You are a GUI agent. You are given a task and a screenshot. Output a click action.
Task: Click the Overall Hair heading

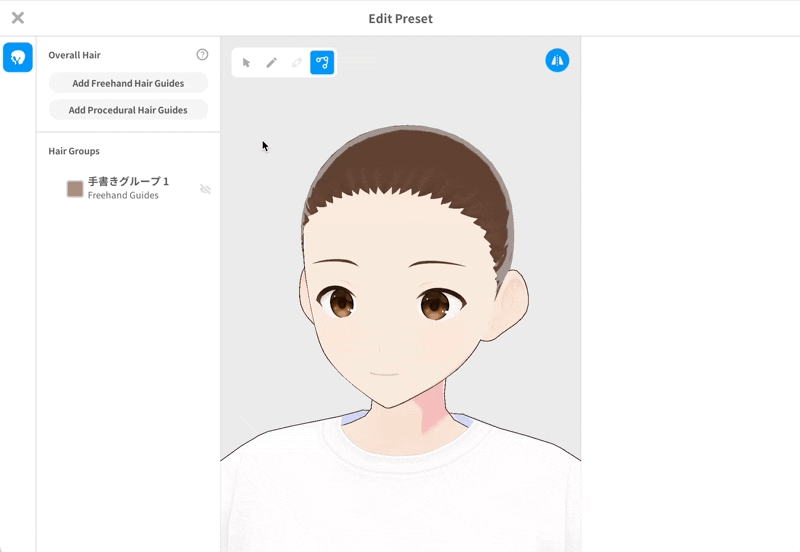click(x=74, y=55)
